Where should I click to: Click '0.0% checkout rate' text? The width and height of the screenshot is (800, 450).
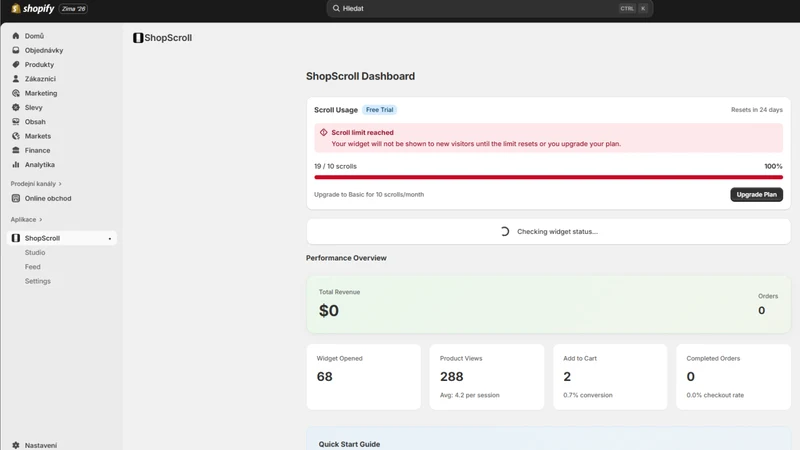[x=715, y=395]
